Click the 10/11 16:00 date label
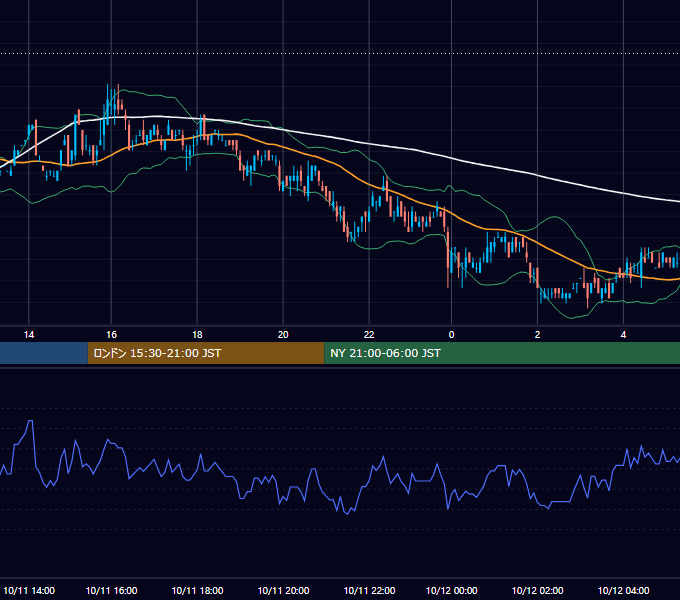 [x=111, y=590]
